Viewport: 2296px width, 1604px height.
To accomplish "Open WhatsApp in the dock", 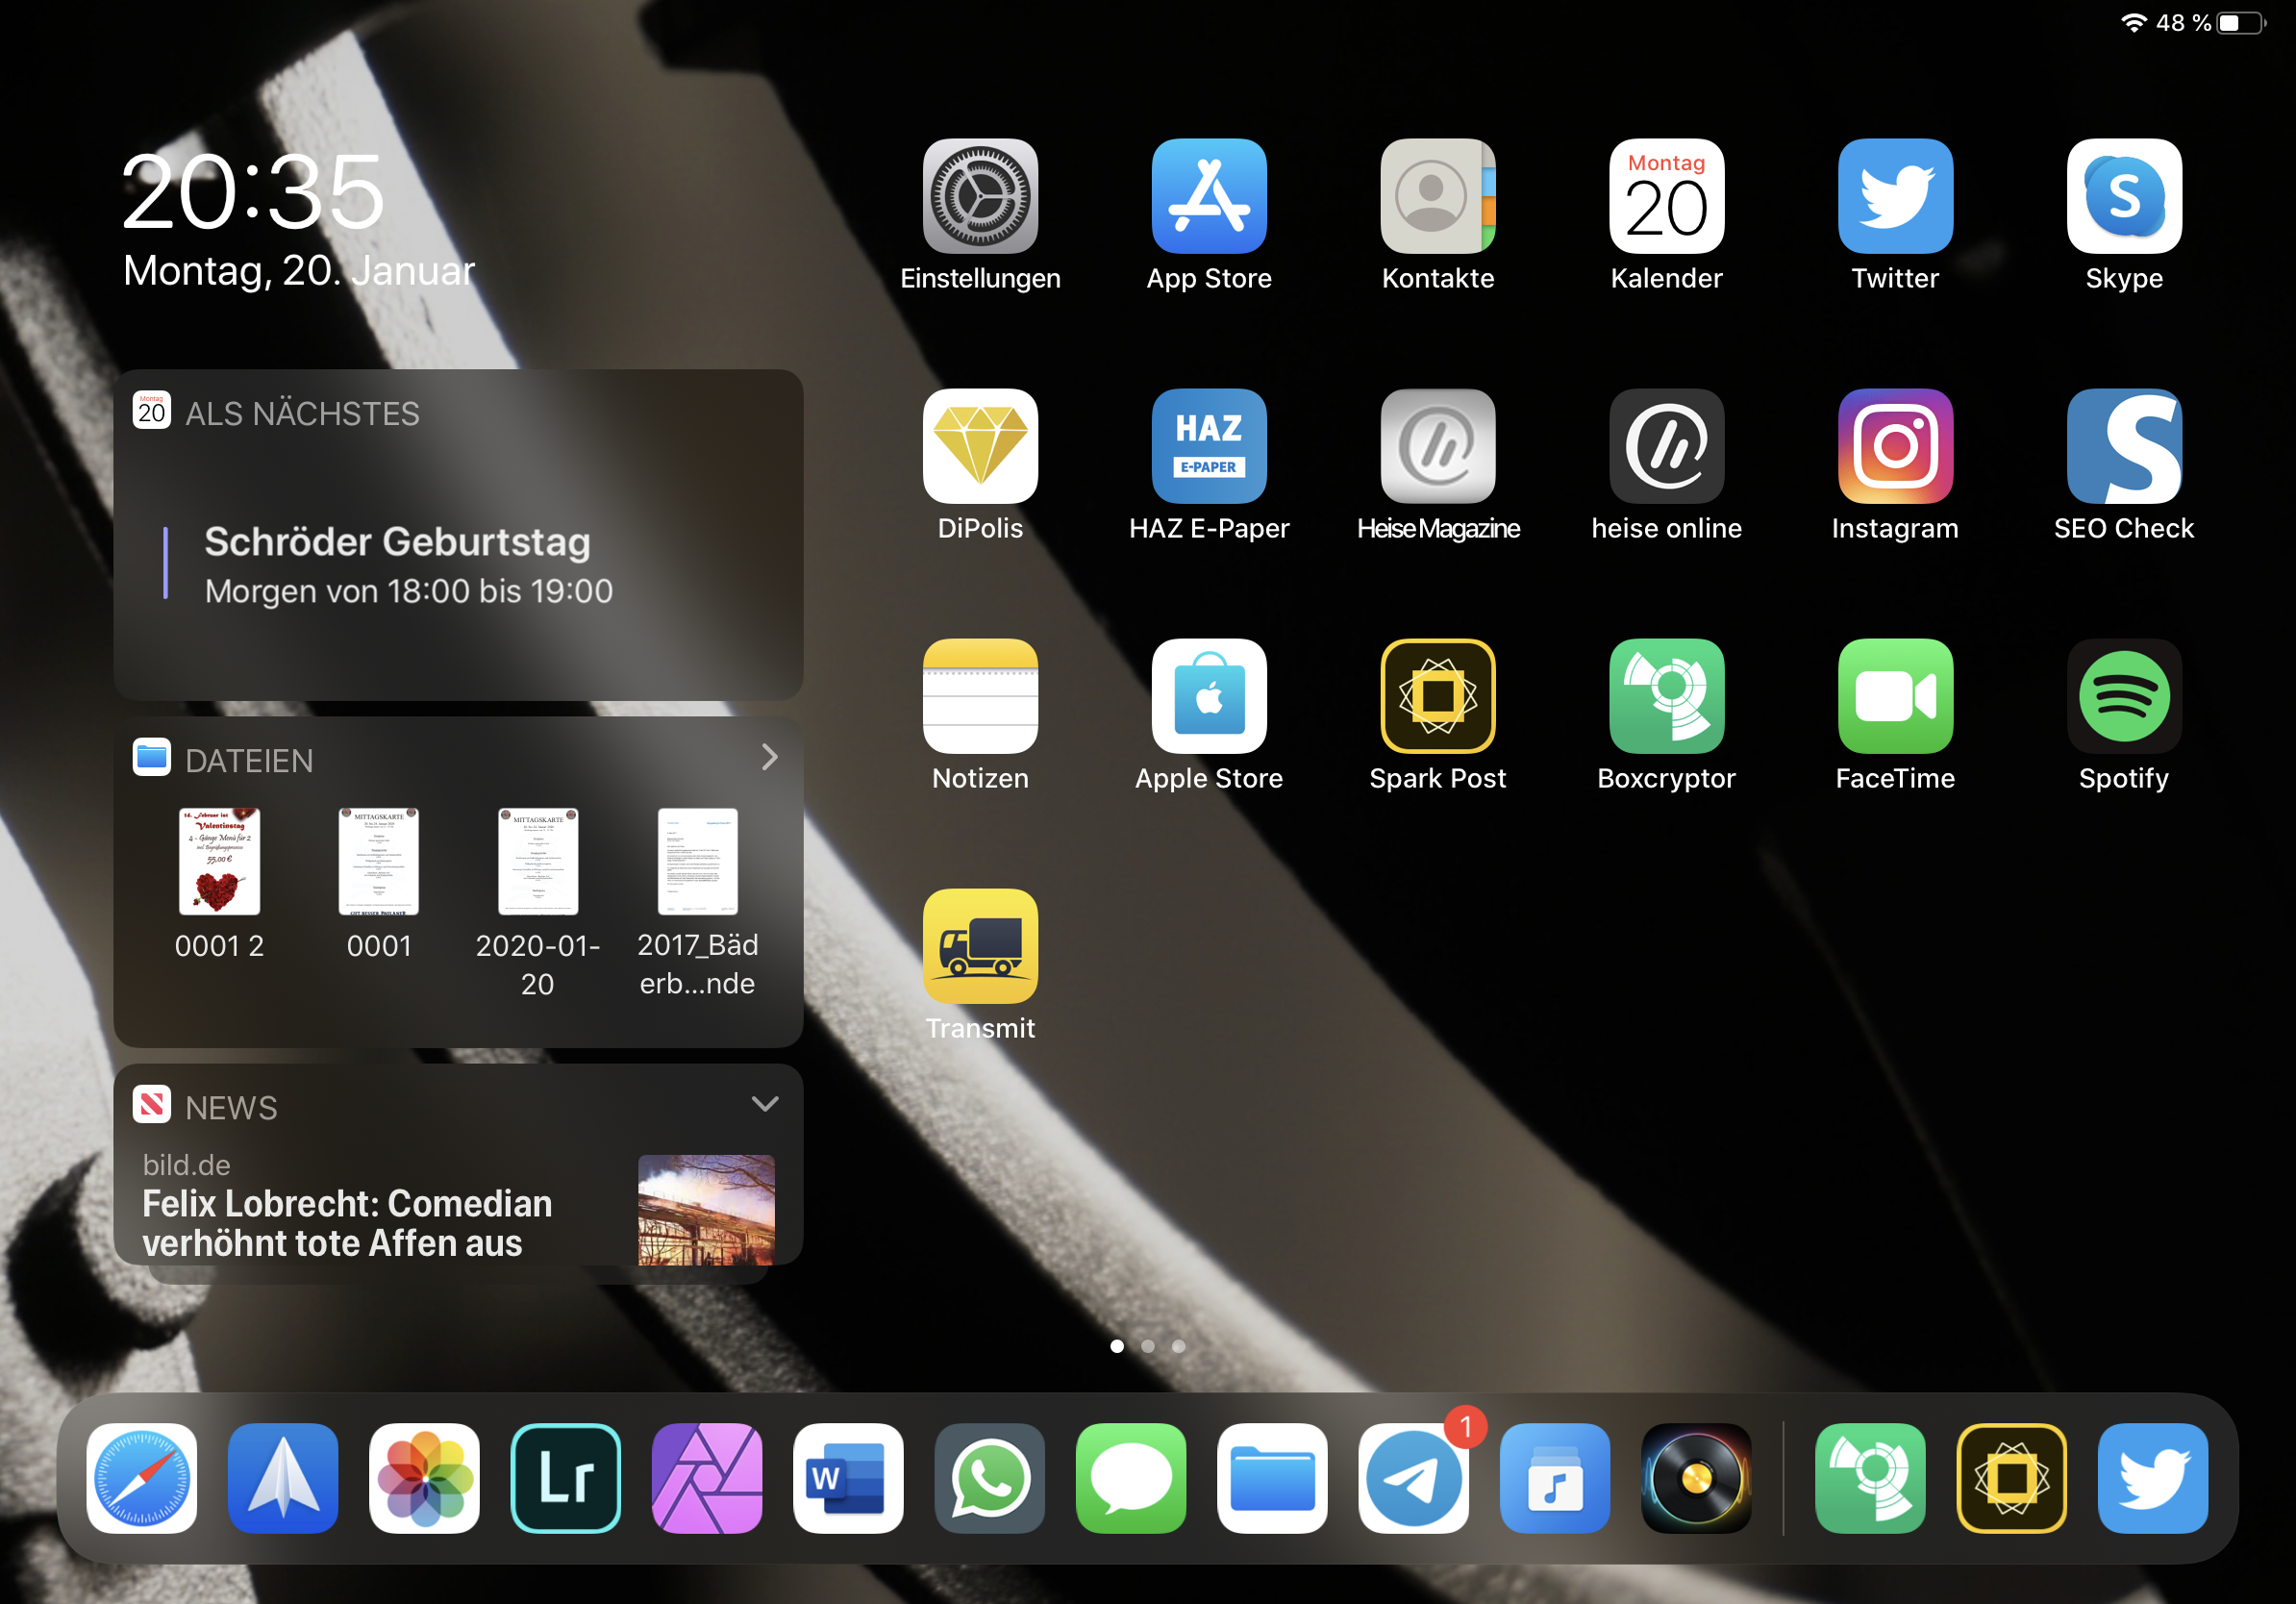I will pyautogui.click(x=990, y=1478).
